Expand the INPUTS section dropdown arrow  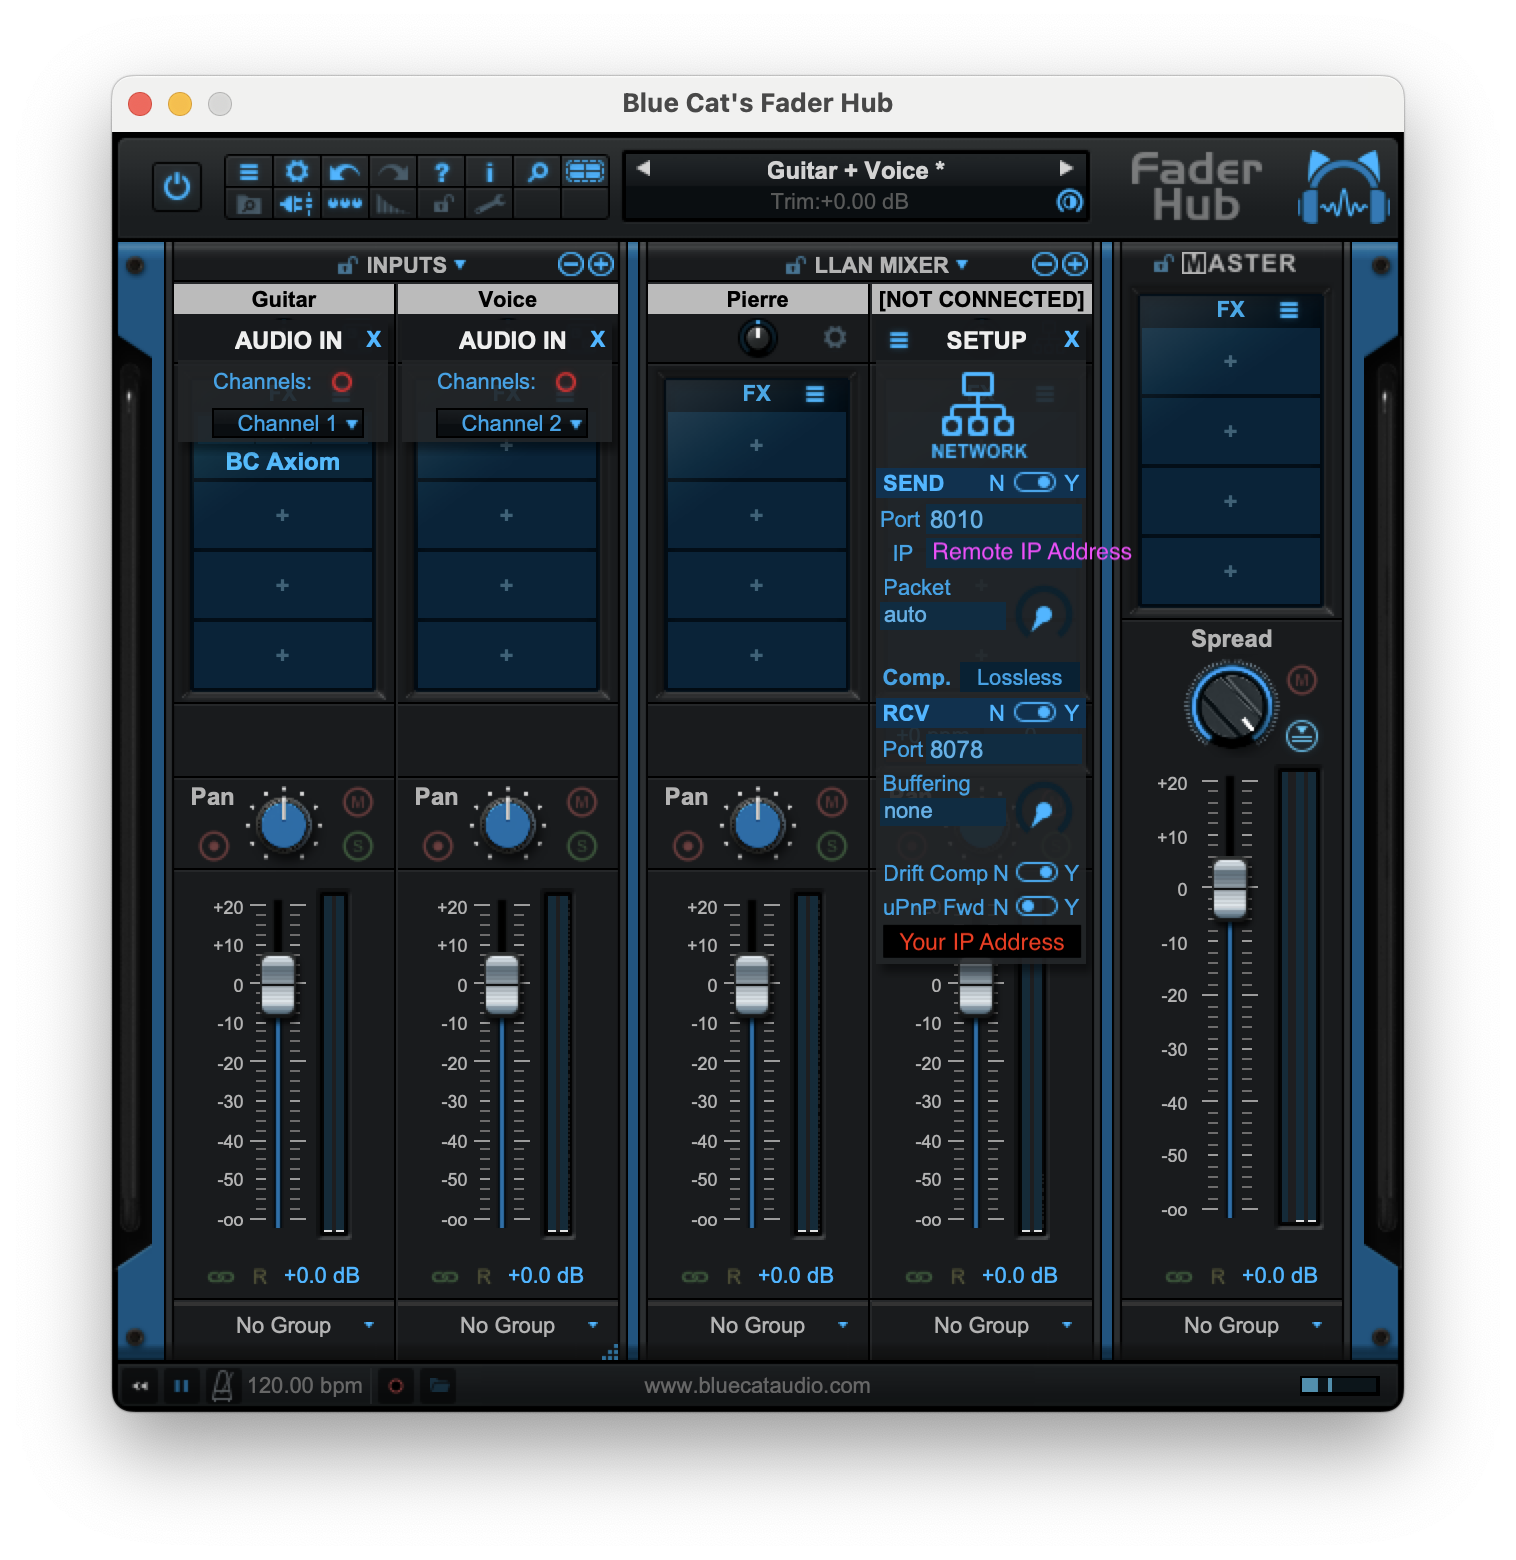(x=460, y=264)
